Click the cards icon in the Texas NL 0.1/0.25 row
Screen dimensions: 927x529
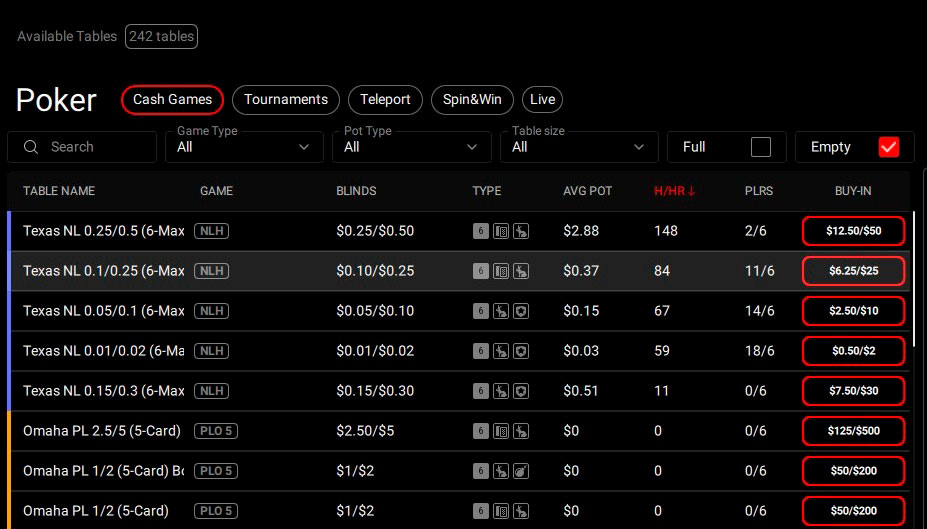tap(501, 271)
